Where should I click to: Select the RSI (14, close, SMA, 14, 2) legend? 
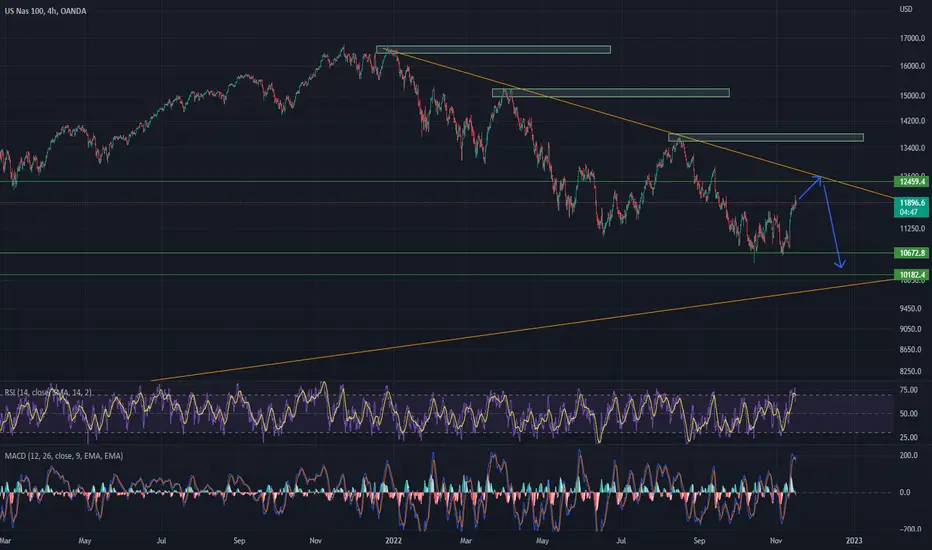(48, 392)
